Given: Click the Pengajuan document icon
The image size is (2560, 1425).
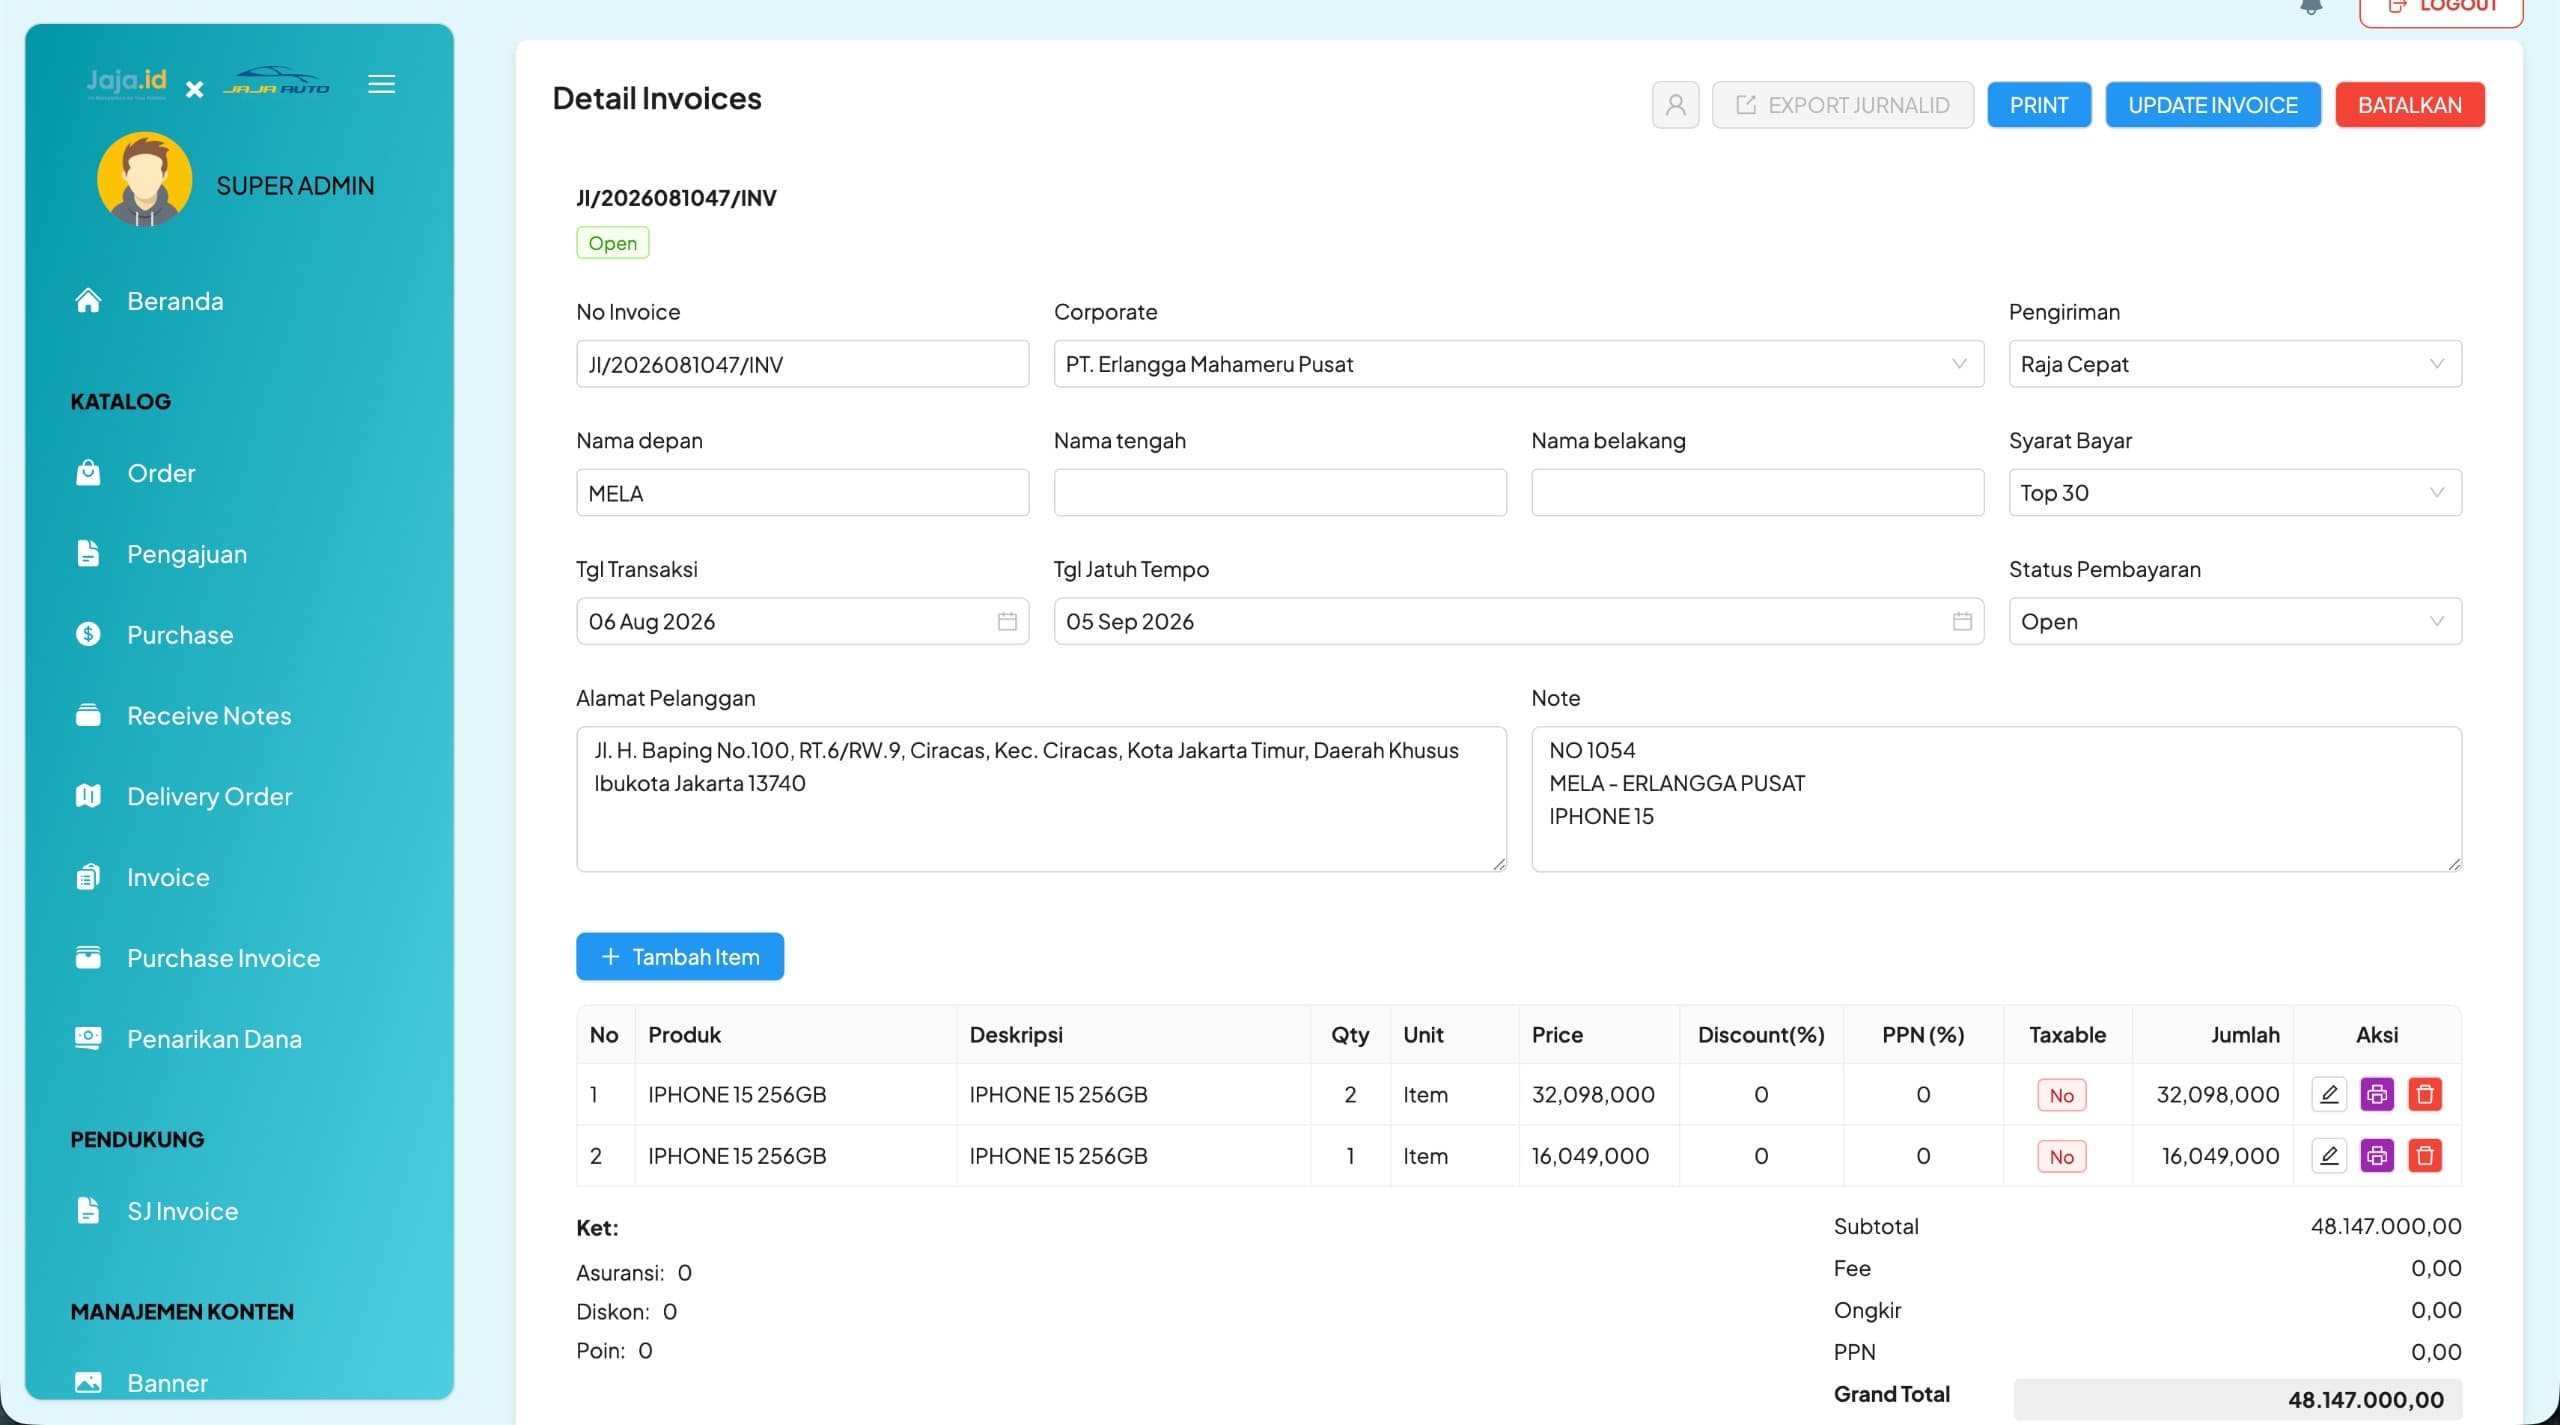Looking at the screenshot, I should click(88, 553).
